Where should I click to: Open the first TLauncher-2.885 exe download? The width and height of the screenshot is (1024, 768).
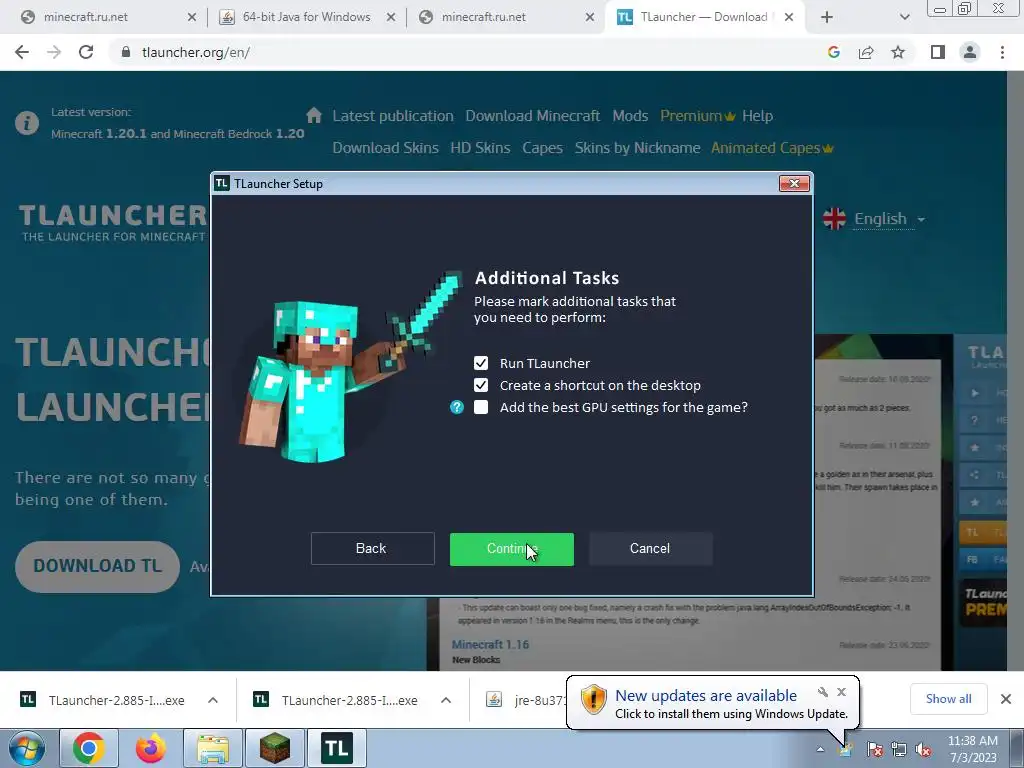102,700
